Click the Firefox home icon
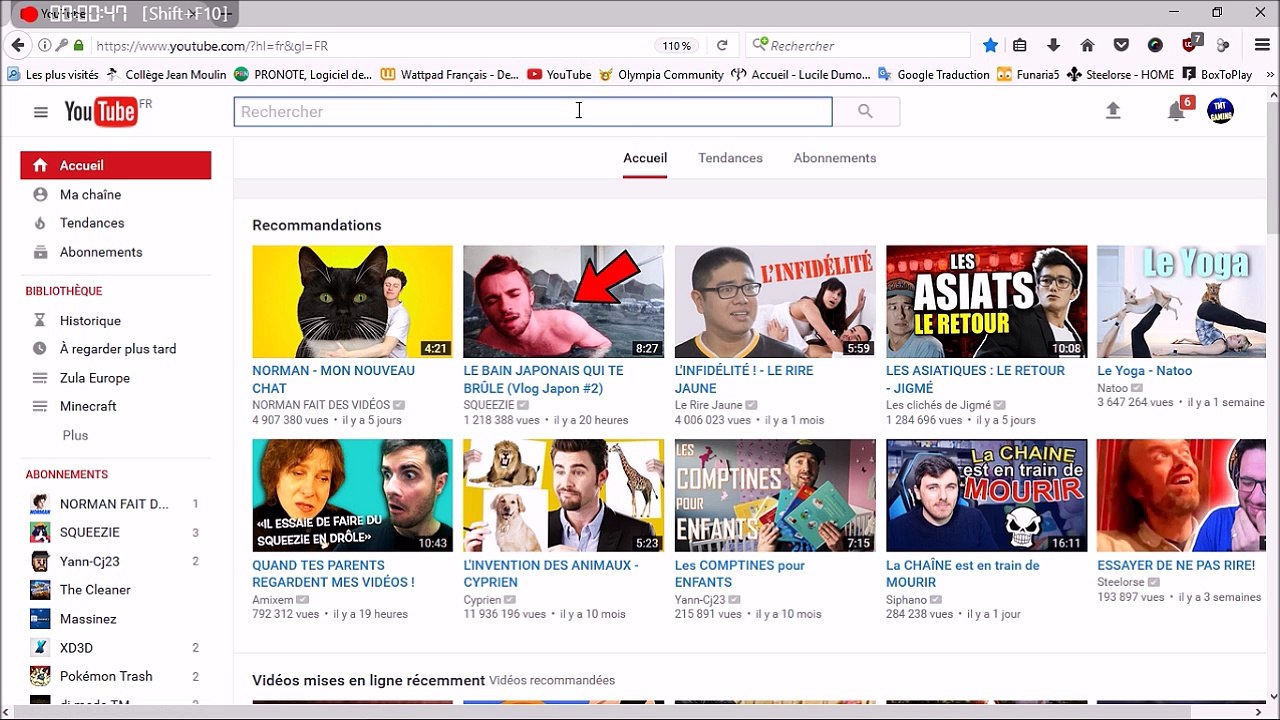 [x=1087, y=46]
